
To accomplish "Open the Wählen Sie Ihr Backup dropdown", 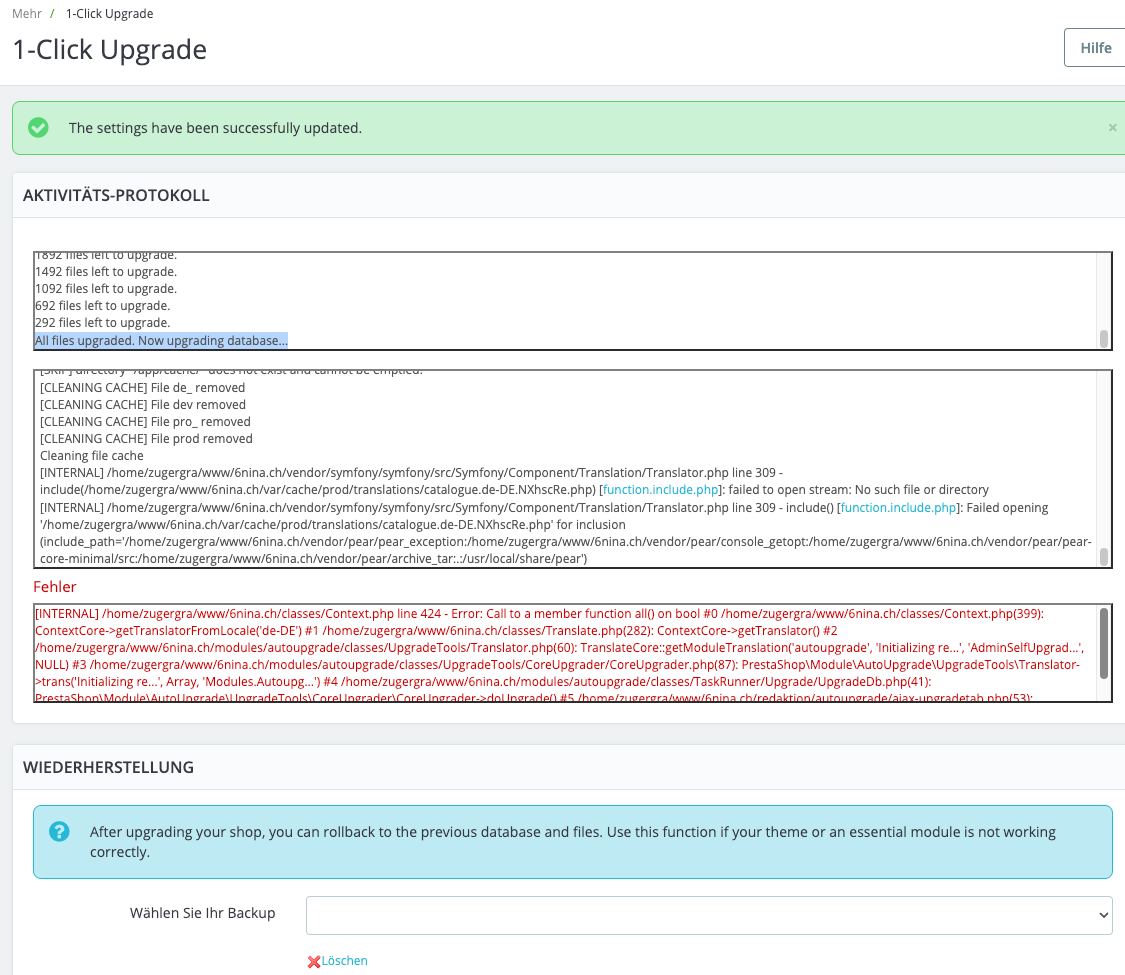I will pyautogui.click(x=709, y=915).
